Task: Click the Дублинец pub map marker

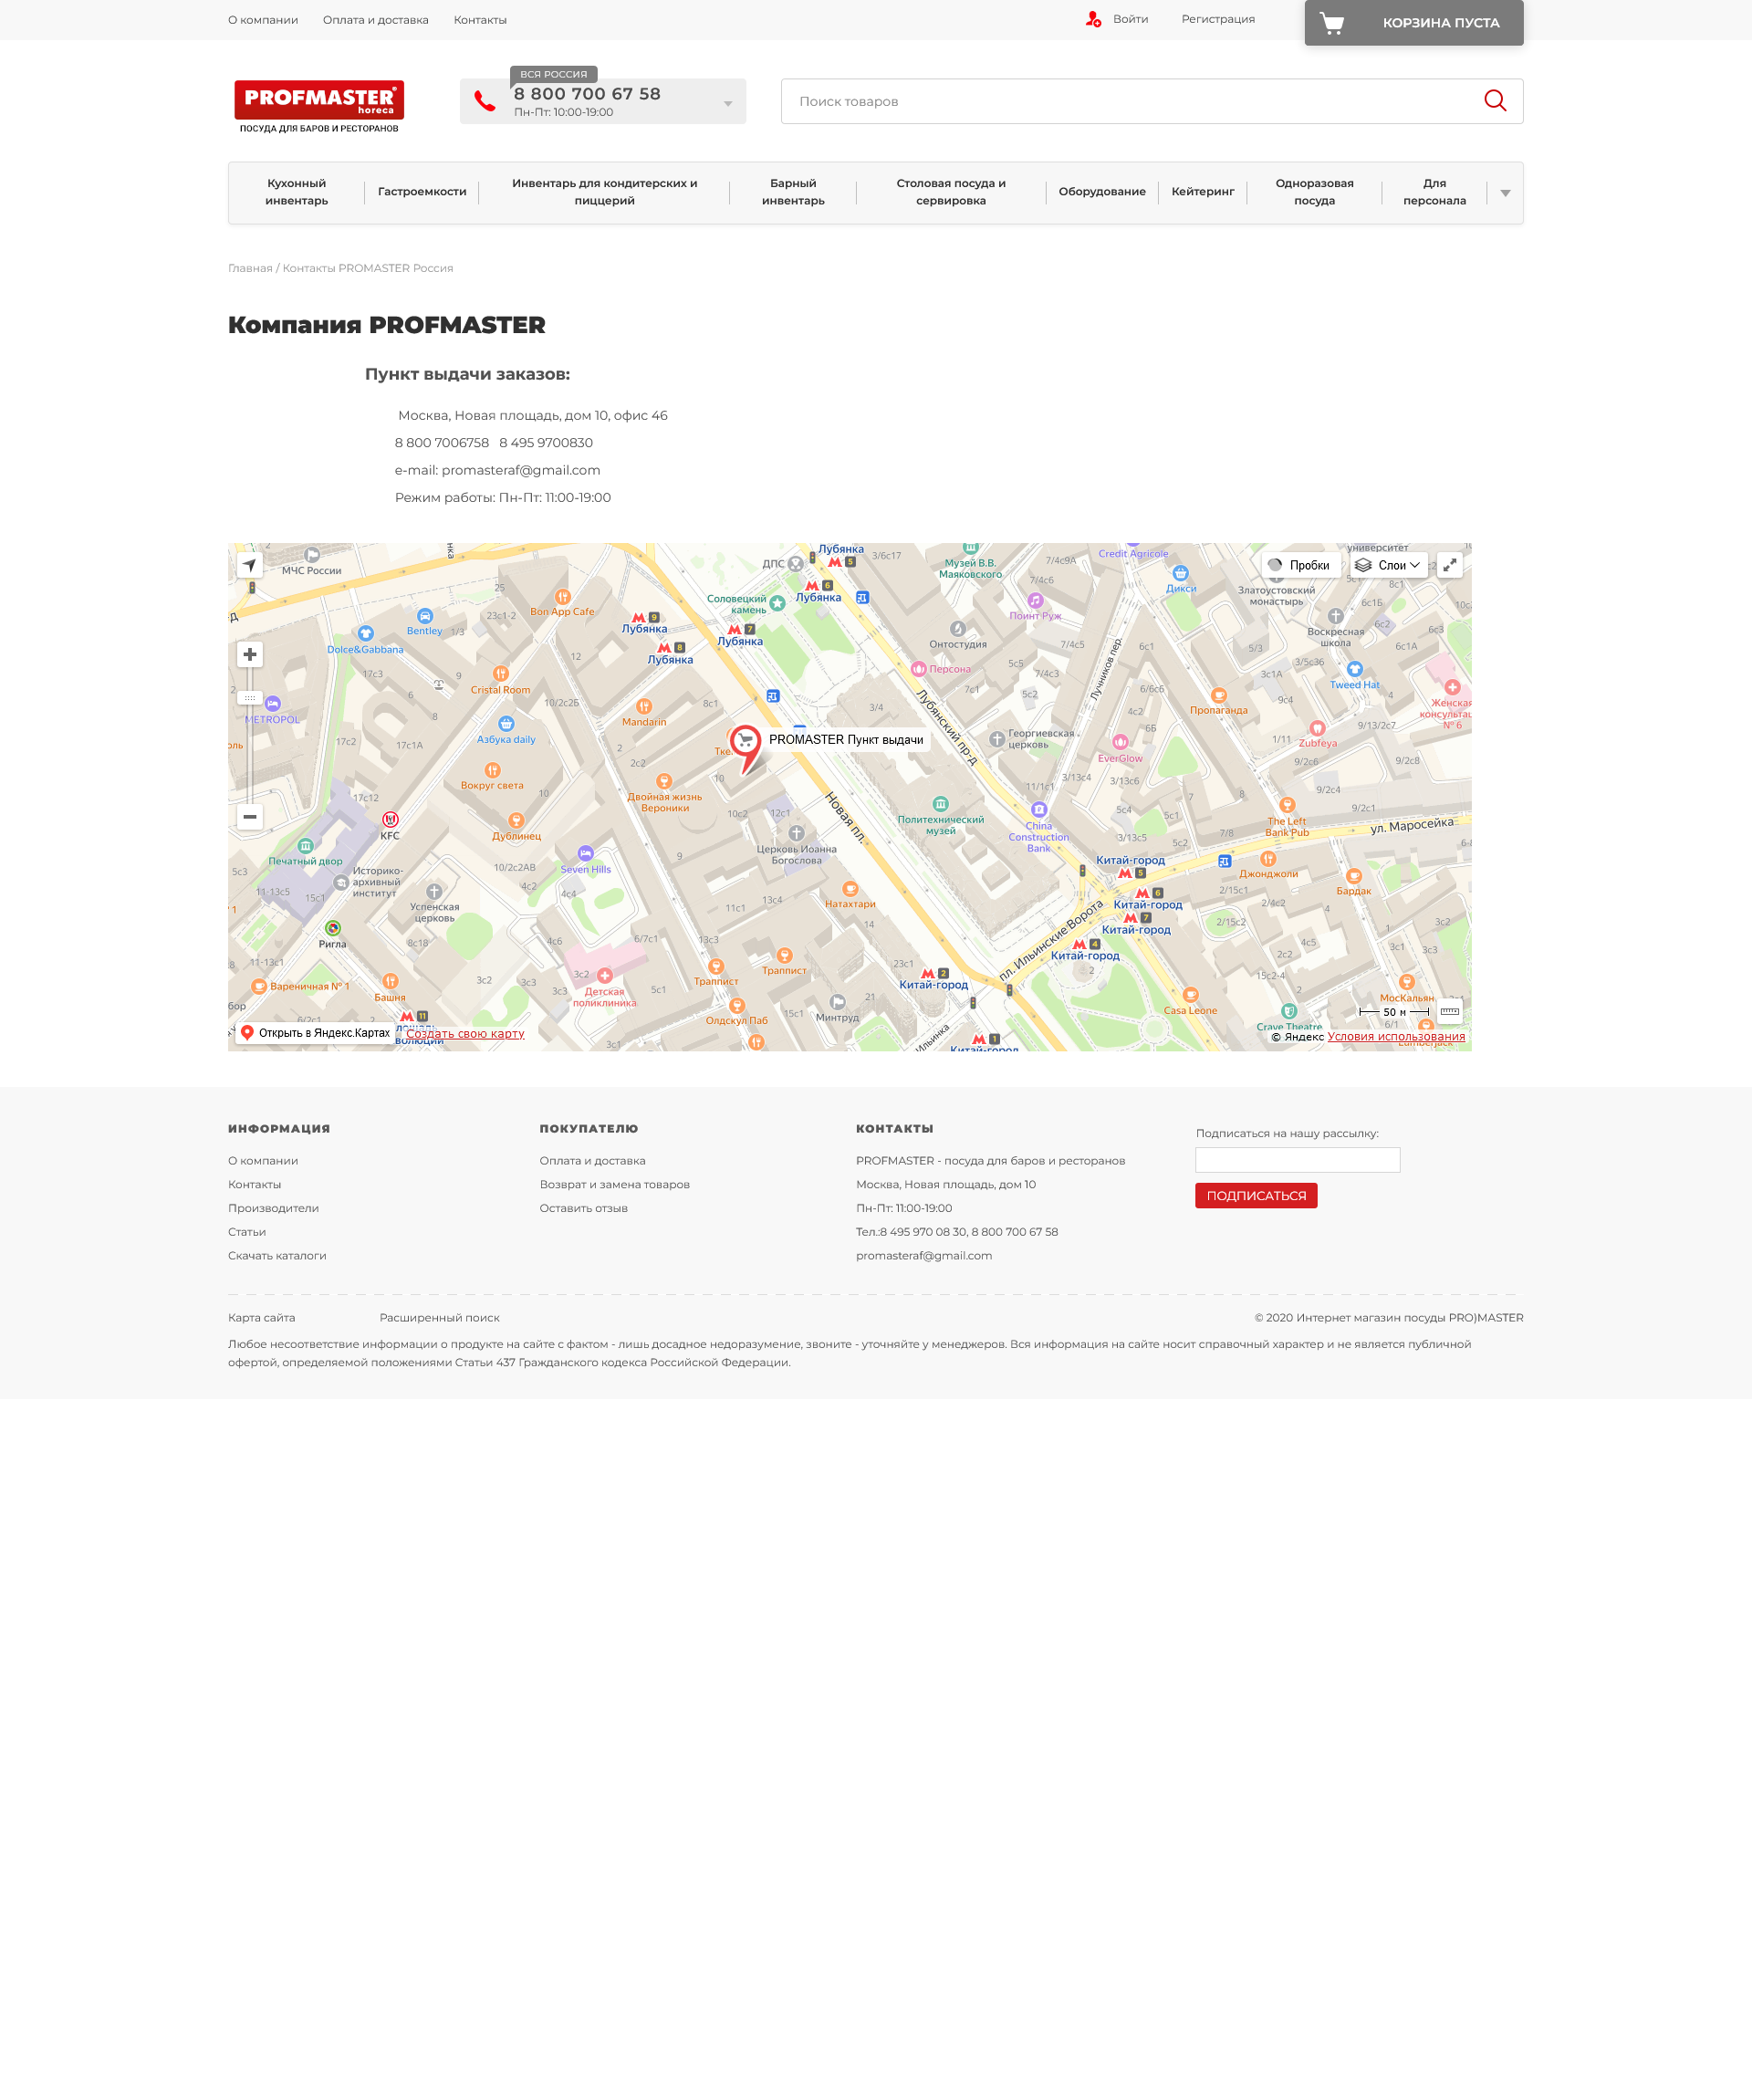Action: pyautogui.click(x=517, y=821)
